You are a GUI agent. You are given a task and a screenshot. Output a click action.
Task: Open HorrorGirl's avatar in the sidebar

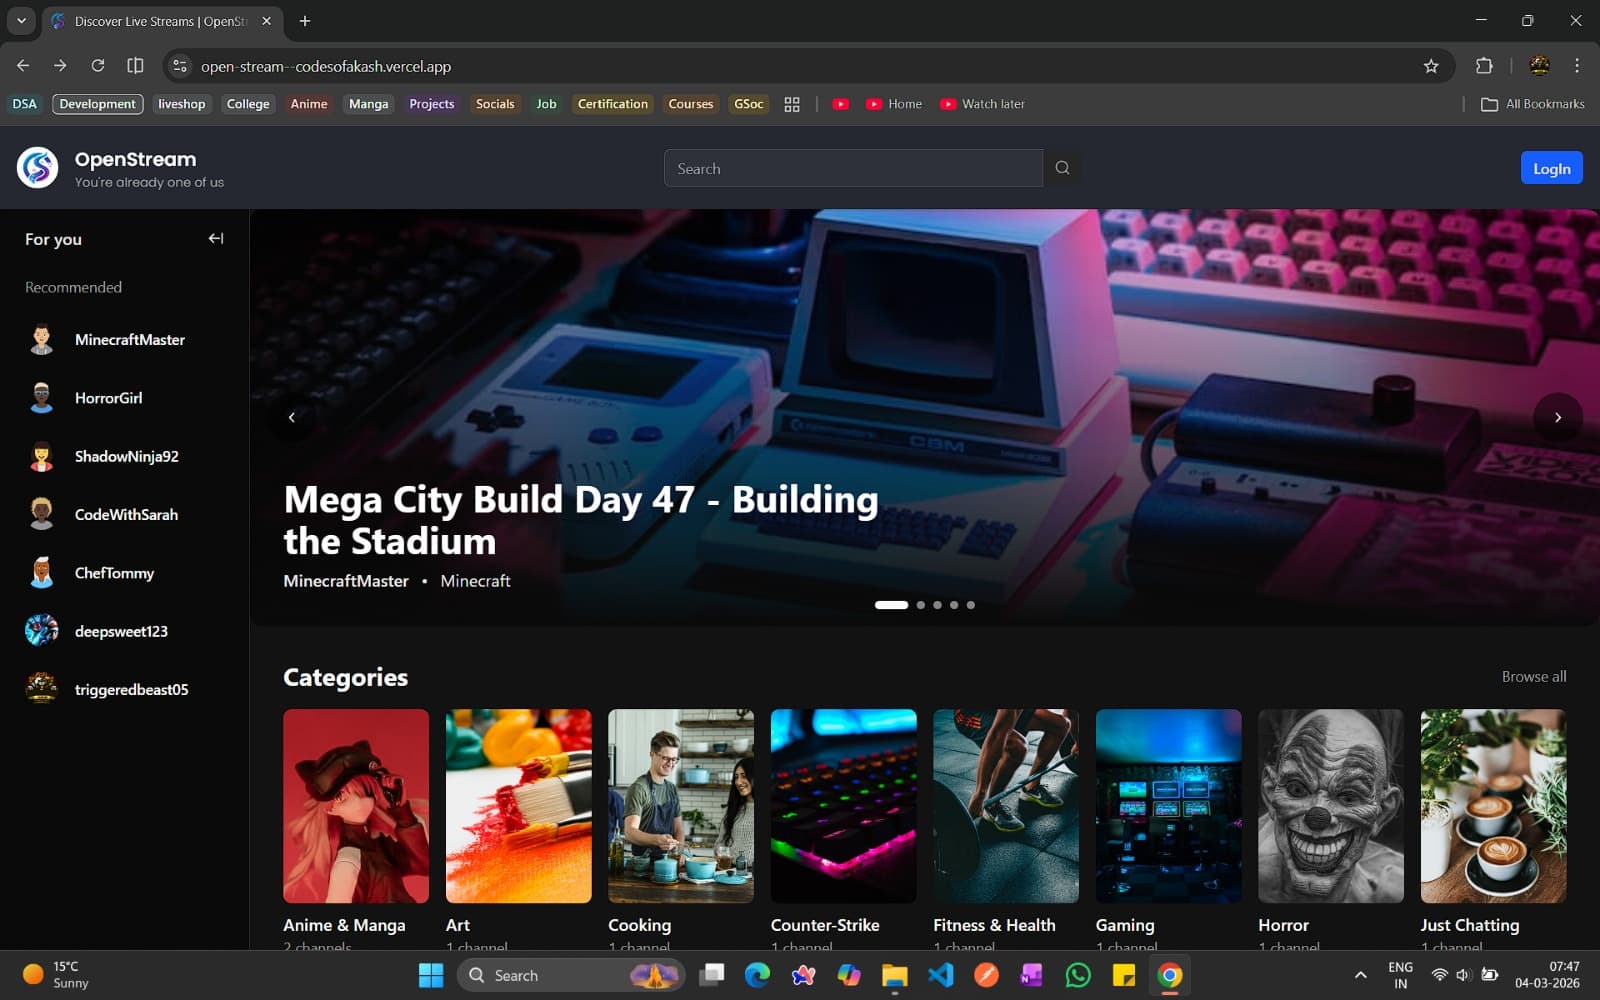point(41,398)
